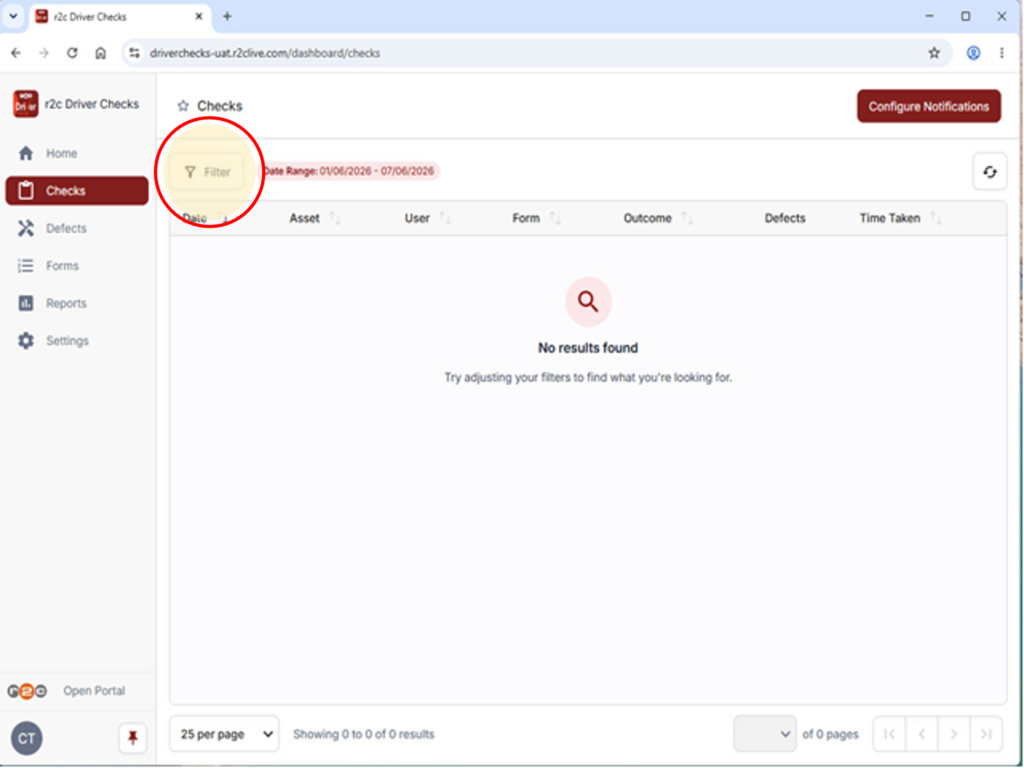
Task: Click the Date Range filter chip
Action: 349,171
